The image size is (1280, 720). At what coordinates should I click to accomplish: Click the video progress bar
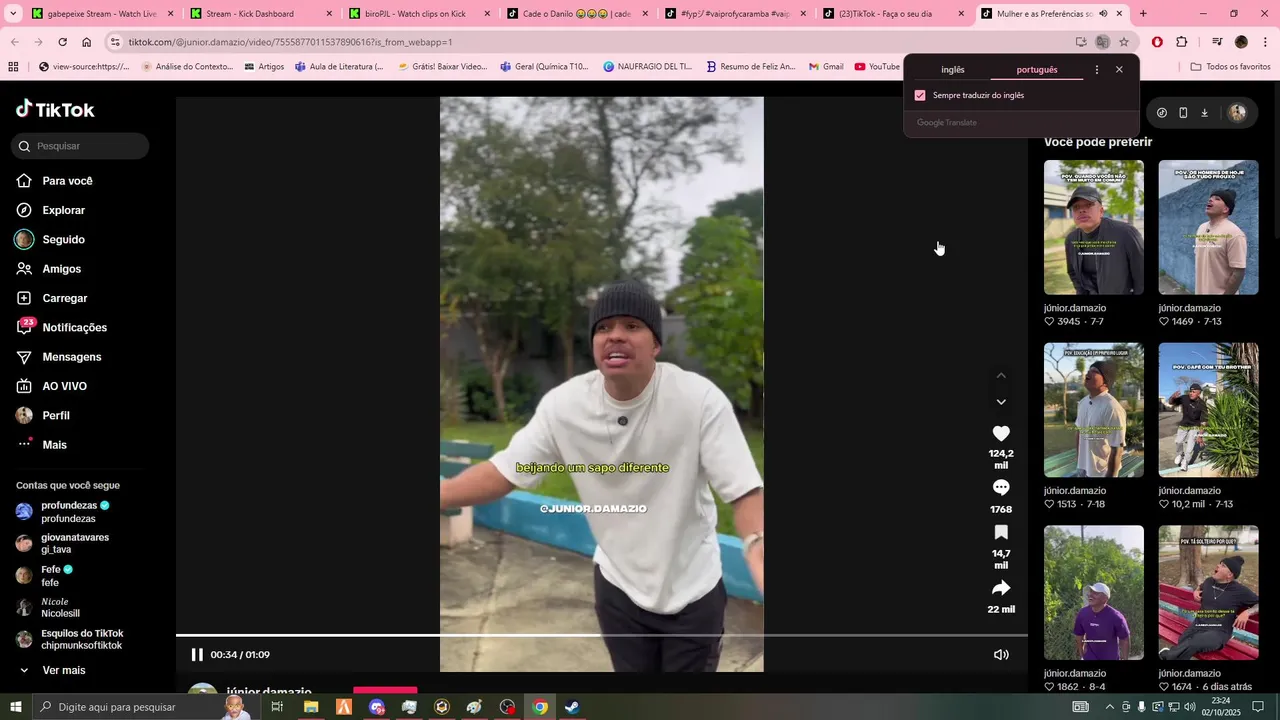(x=602, y=635)
